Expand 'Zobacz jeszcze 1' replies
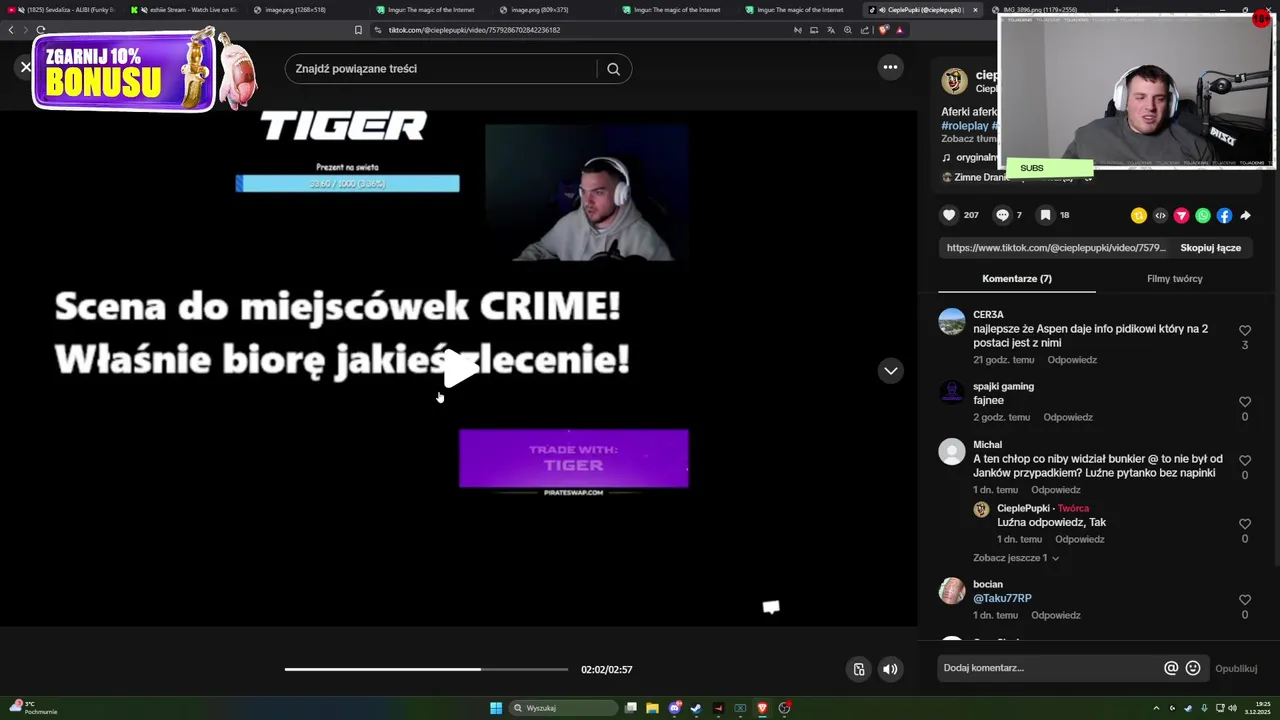 (x=1016, y=558)
